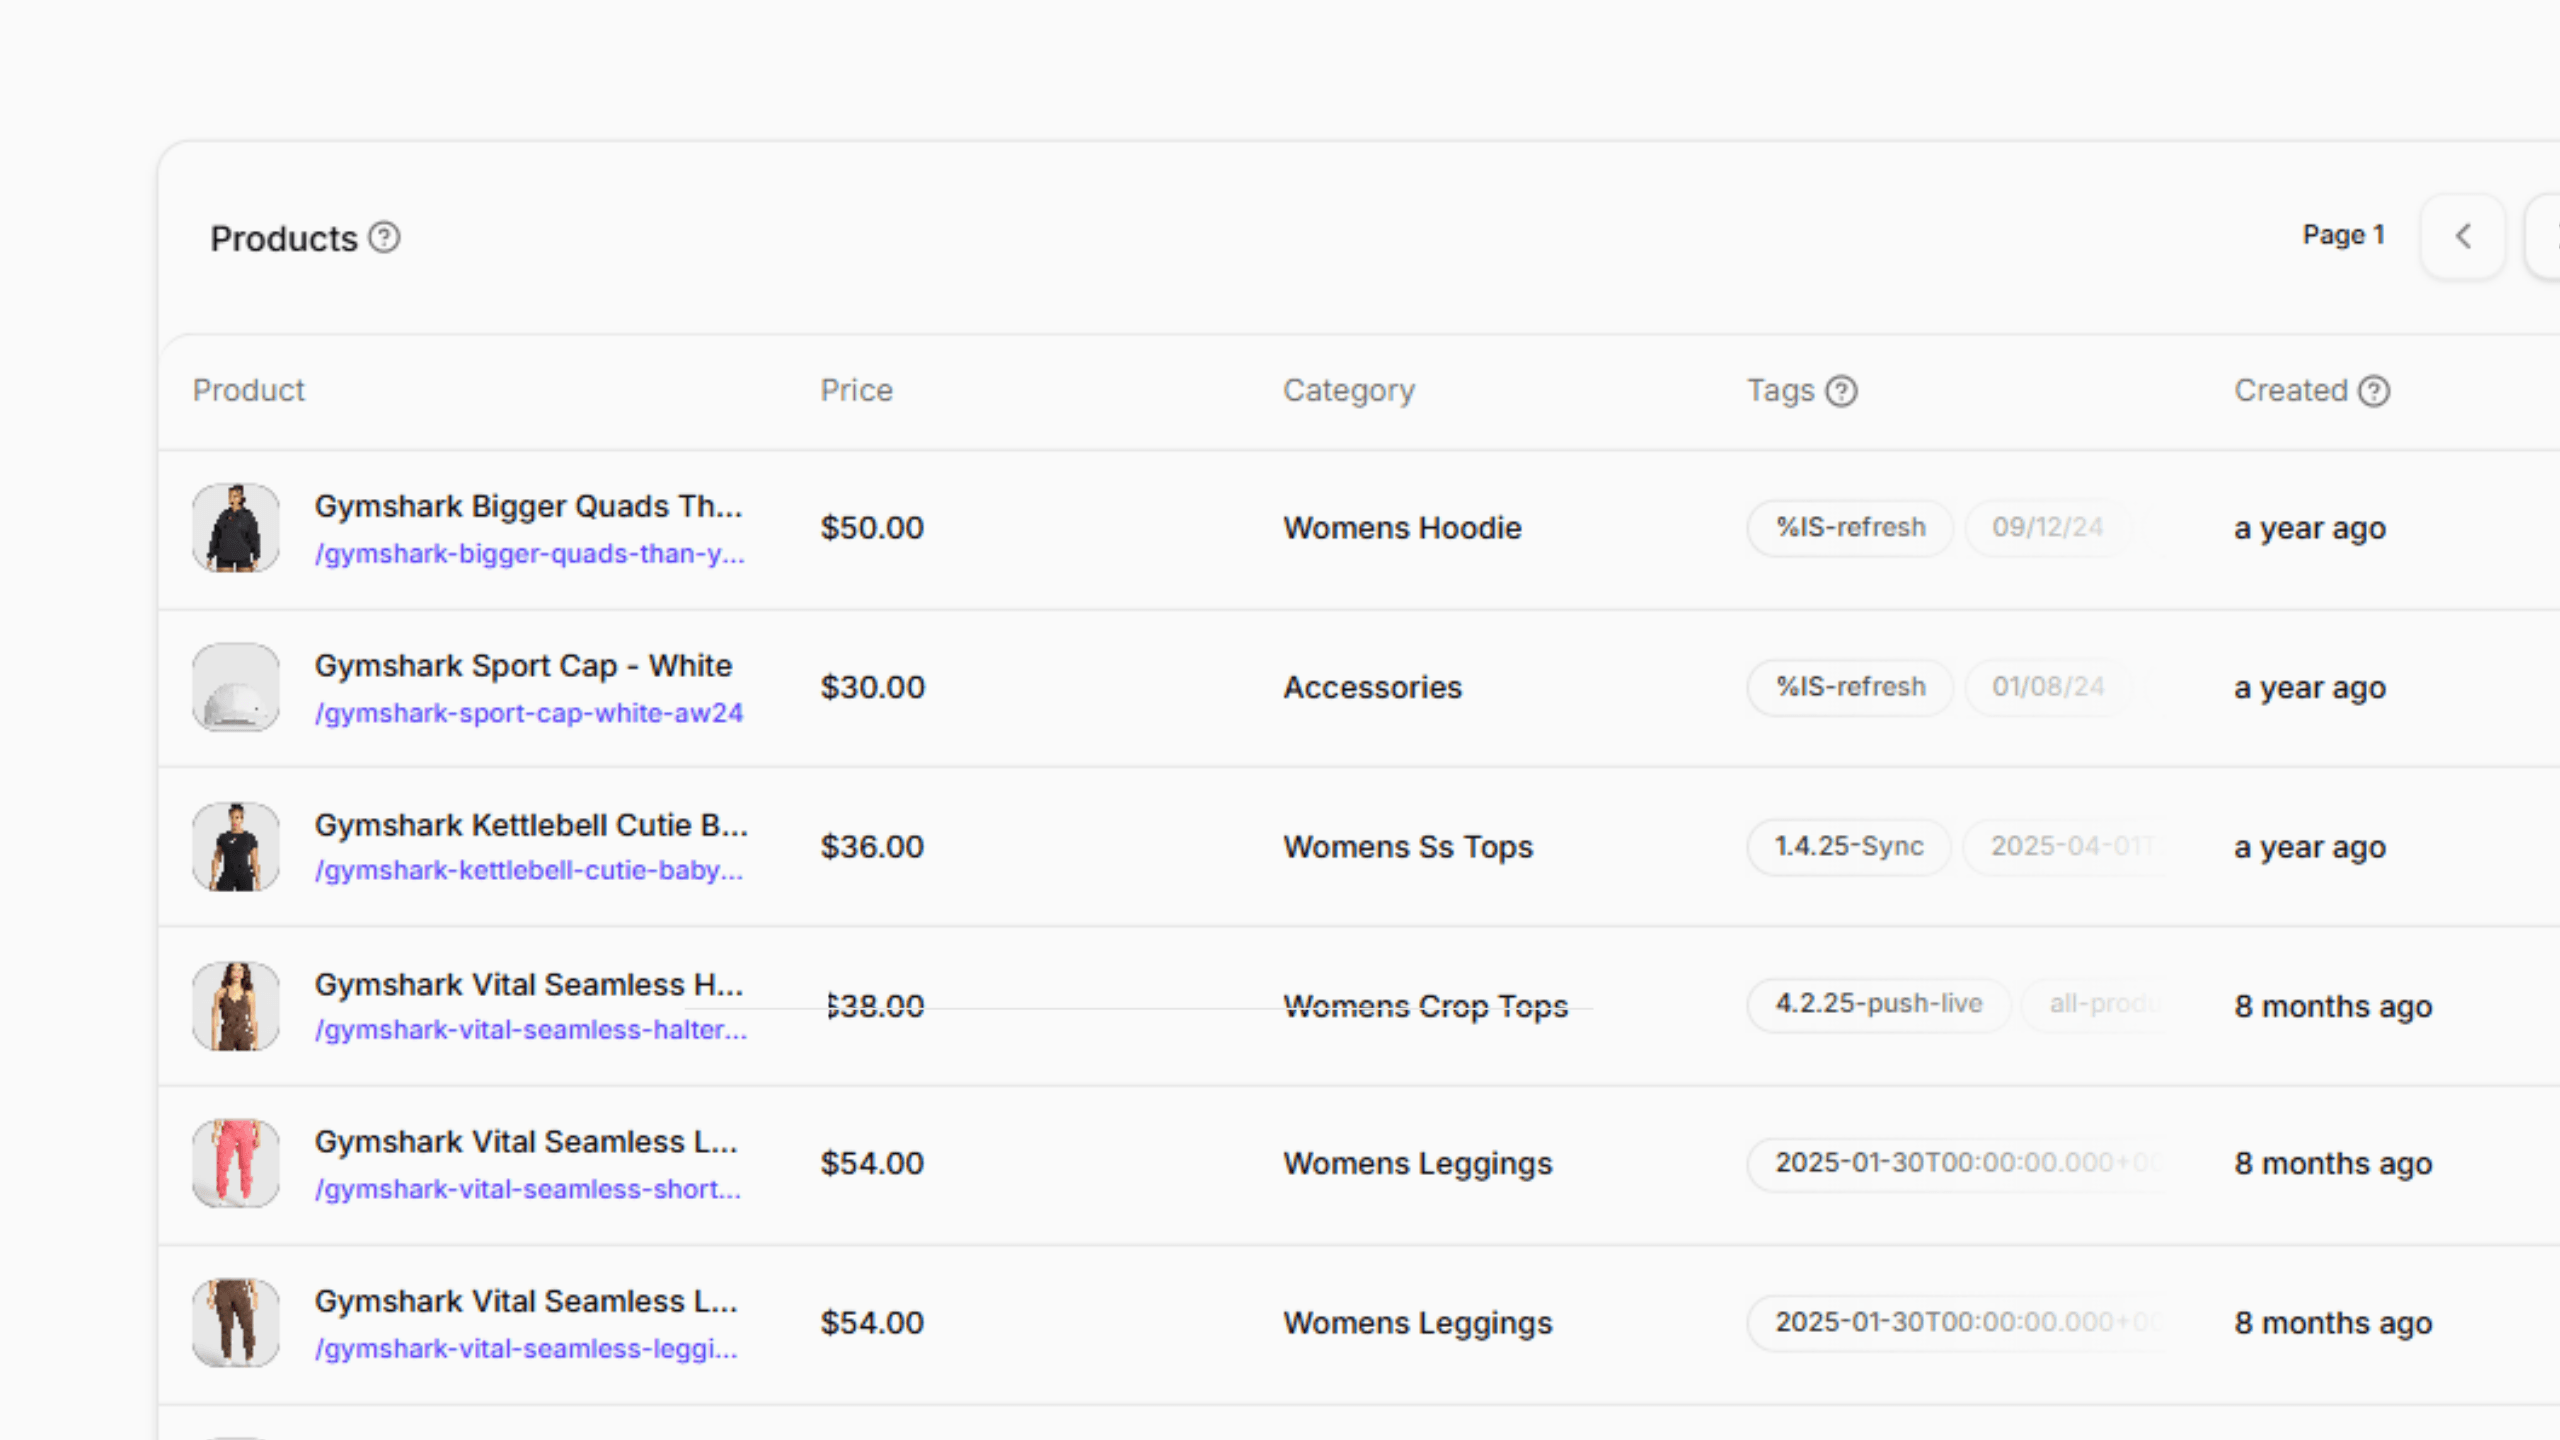Click the help icon next to Products

[x=384, y=238]
